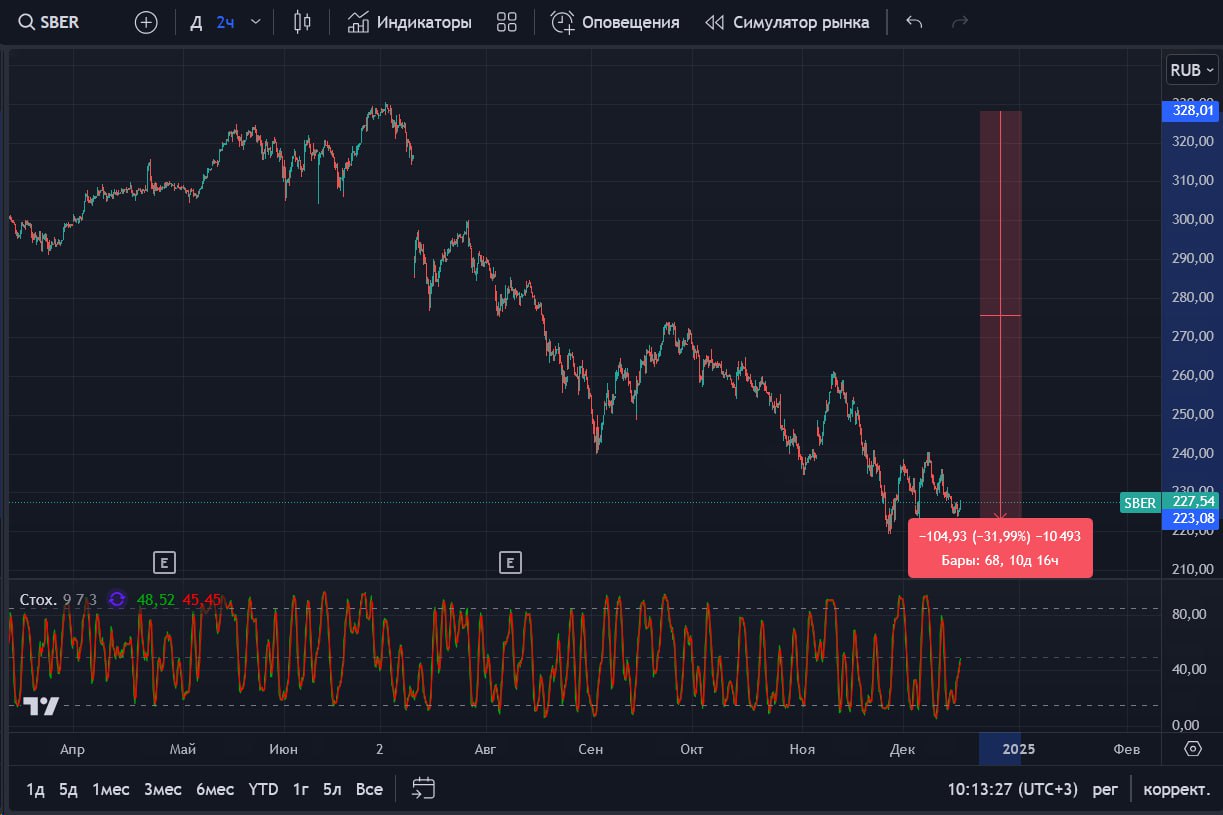Select 1г time range
The height and width of the screenshot is (815, 1223).
point(300,789)
